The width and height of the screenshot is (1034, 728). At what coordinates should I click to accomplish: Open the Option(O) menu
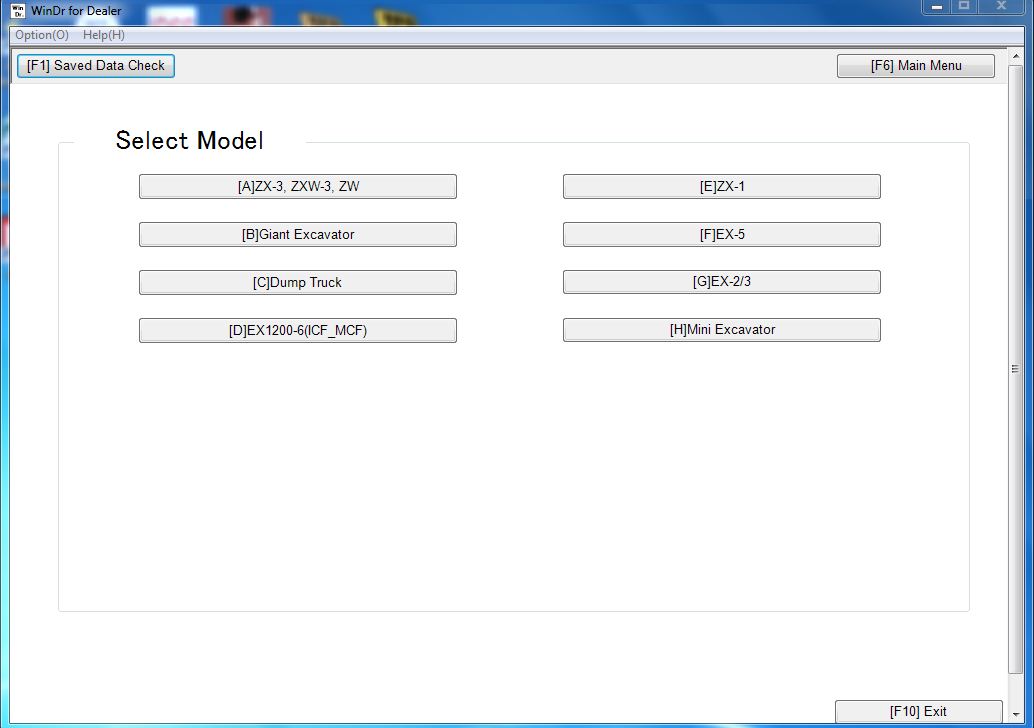click(x=42, y=35)
